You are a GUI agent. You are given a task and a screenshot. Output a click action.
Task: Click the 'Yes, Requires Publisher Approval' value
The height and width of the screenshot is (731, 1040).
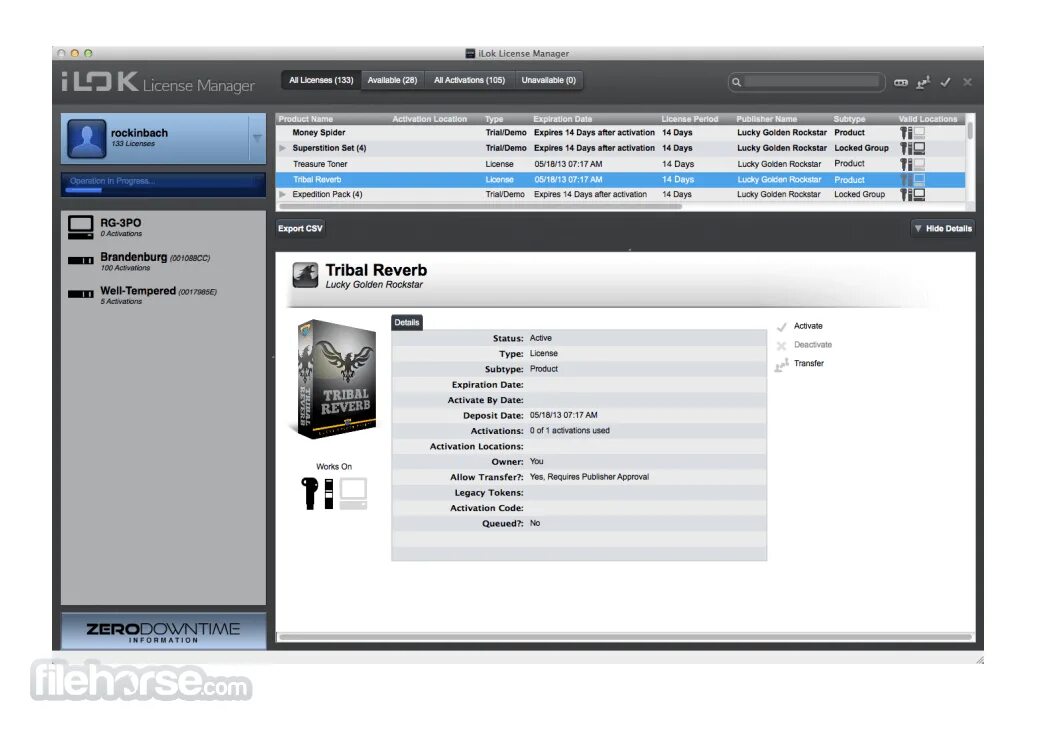589,477
